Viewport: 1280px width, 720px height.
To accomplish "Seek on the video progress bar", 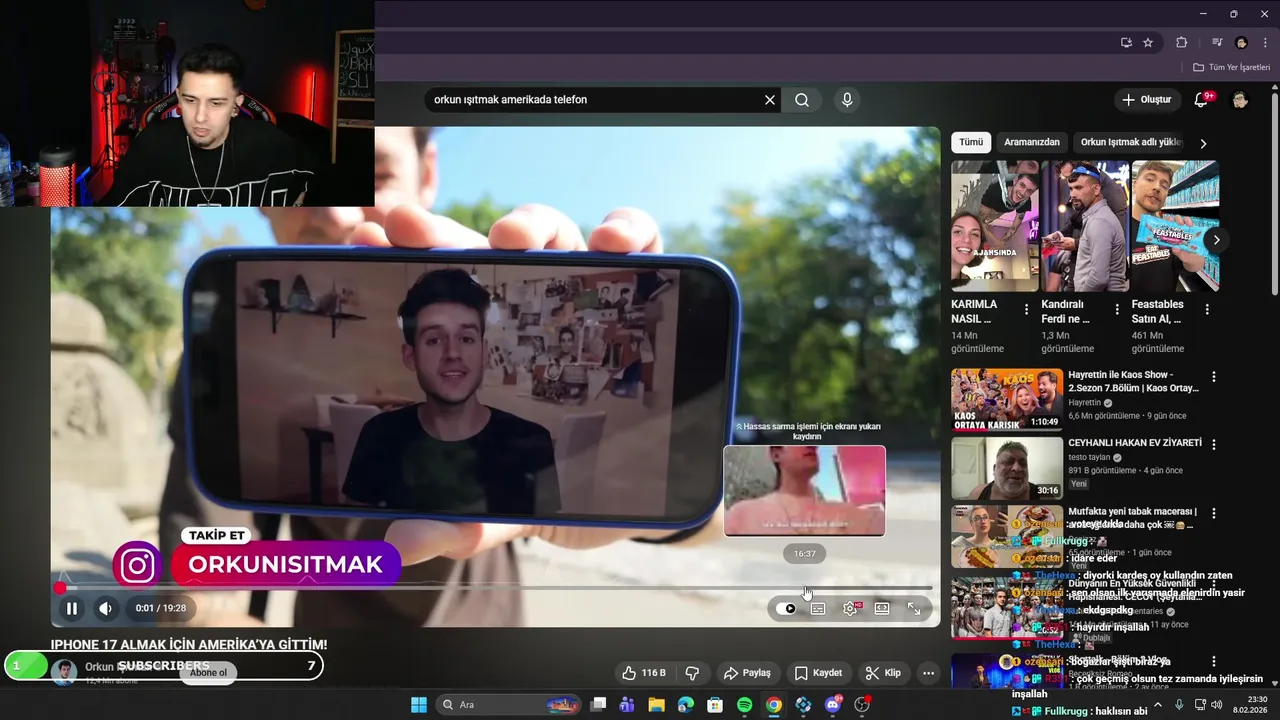I will [x=496, y=588].
